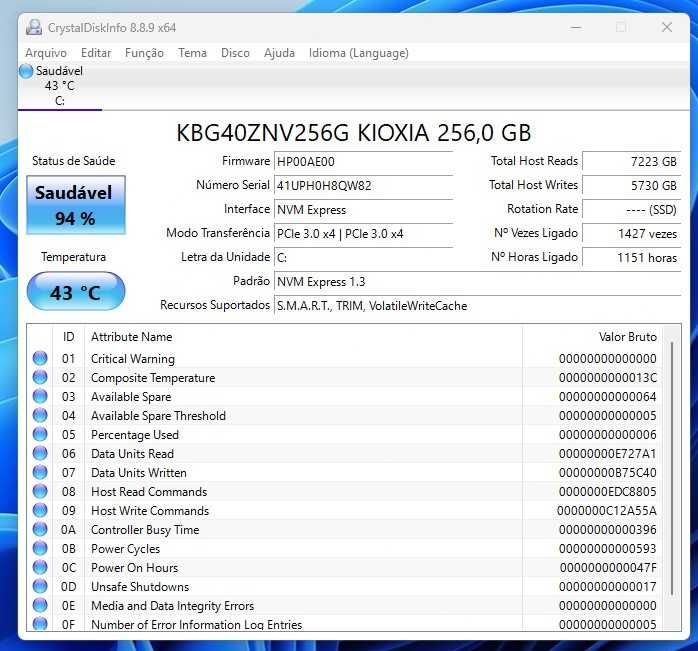Viewport: 698px width, 651px height.
Task: Click raw value 0000000B75C40
Action: tap(608, 473)
